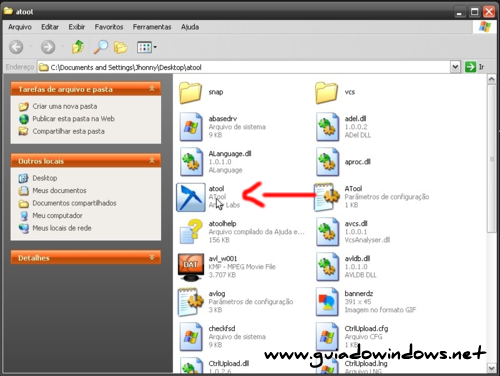Click the Back navigation arrow
Screen dimensions: 500x376
pyautogui.click(x=16, y=47)
